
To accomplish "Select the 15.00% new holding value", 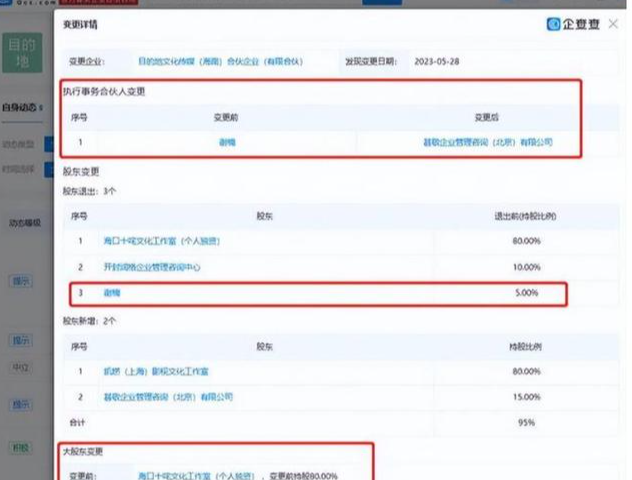I will click(x=526, y=397).
